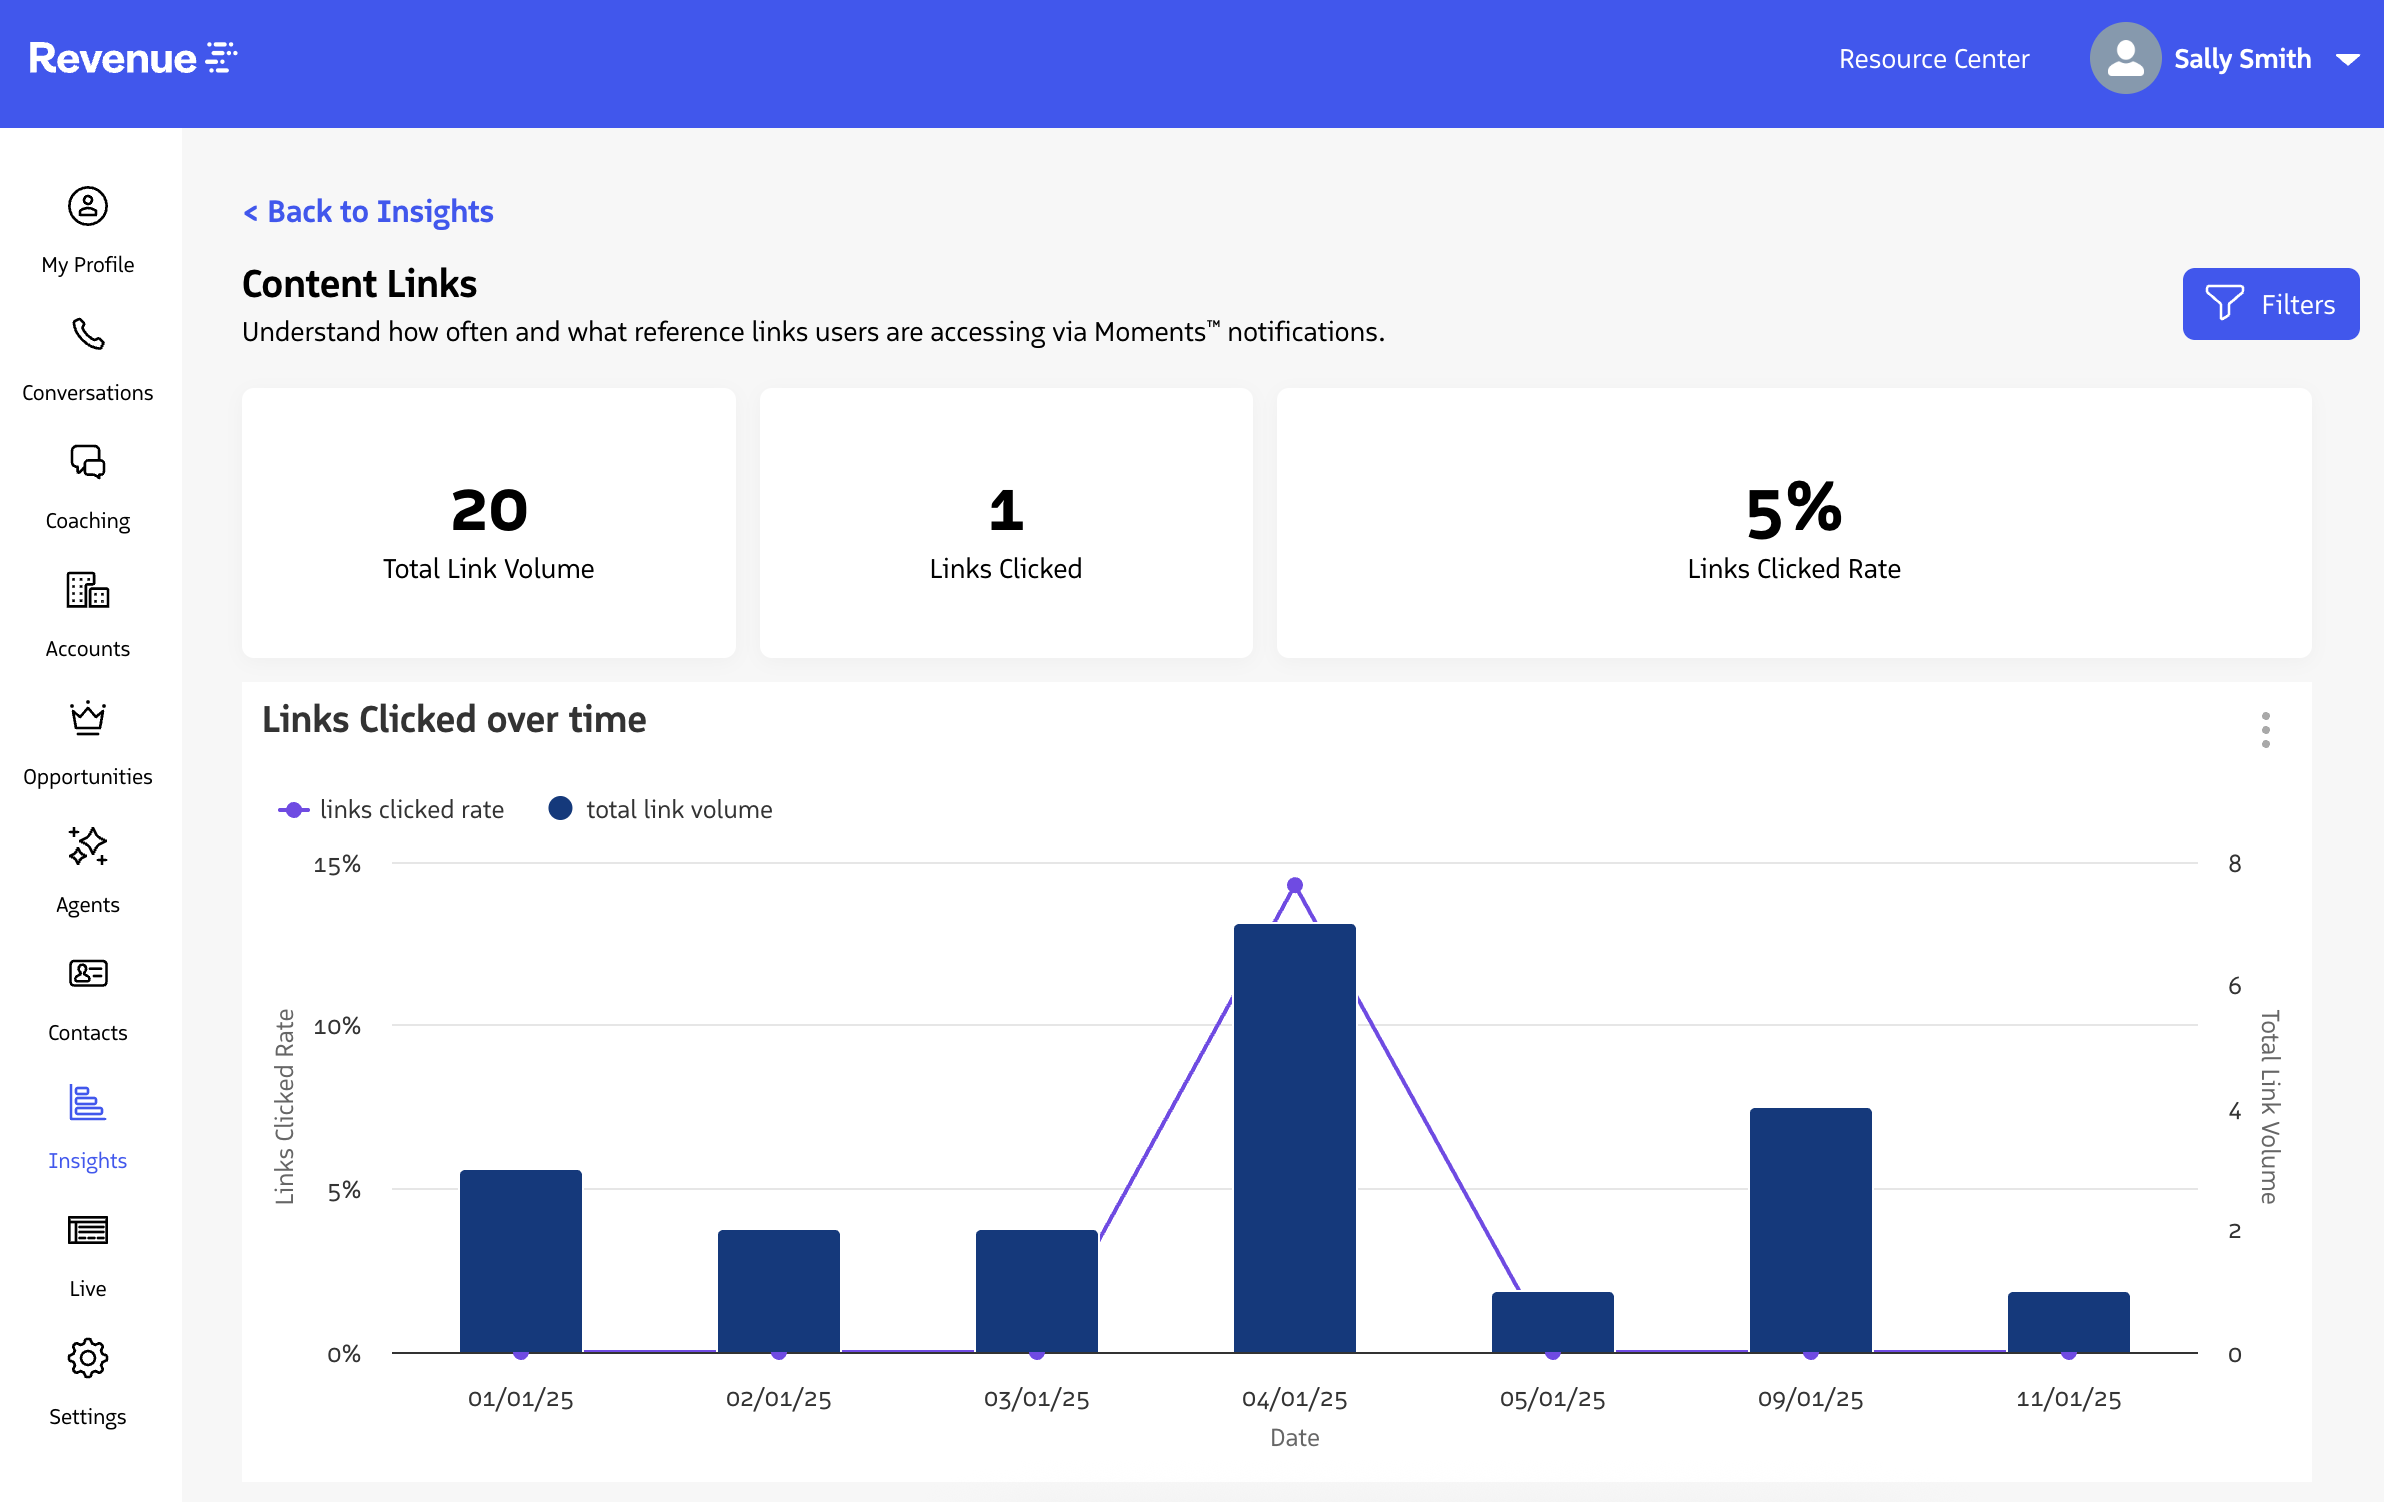Toggle links clicked rate legend series
Viewport: 2384px width, 1502px height.
tap(391, 810)
